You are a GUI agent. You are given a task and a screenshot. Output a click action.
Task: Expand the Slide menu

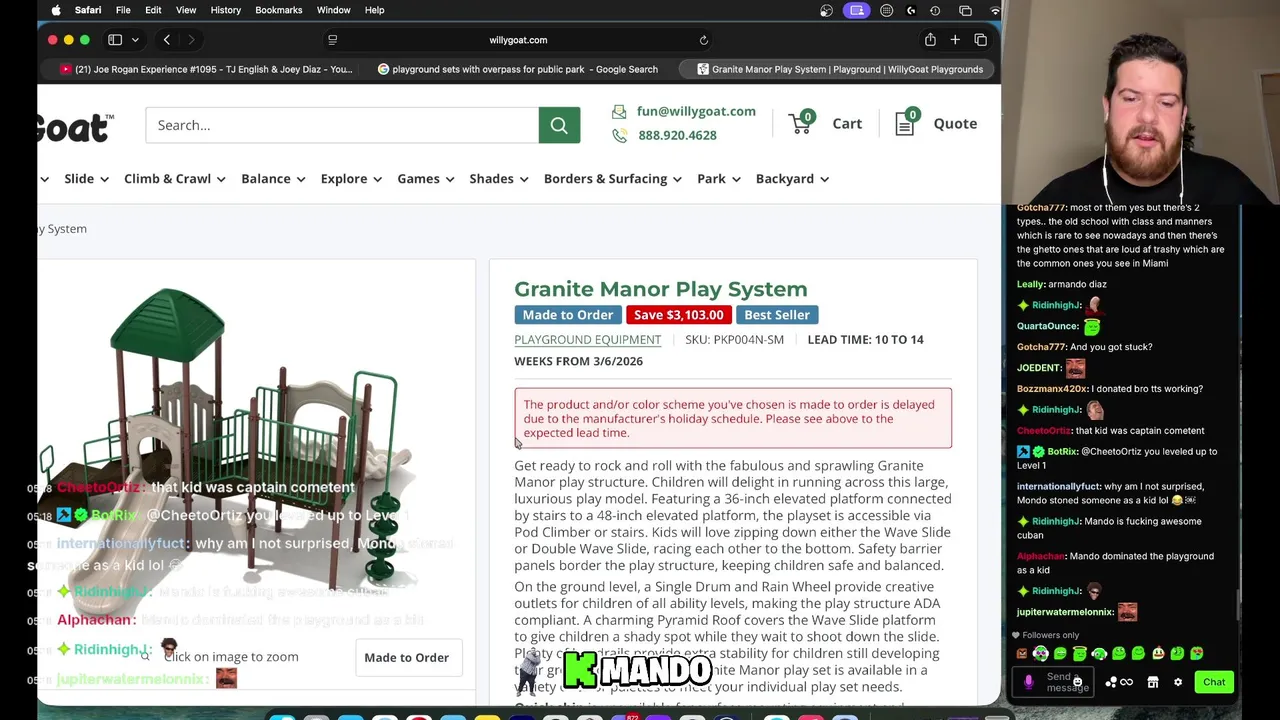point(86,179)
